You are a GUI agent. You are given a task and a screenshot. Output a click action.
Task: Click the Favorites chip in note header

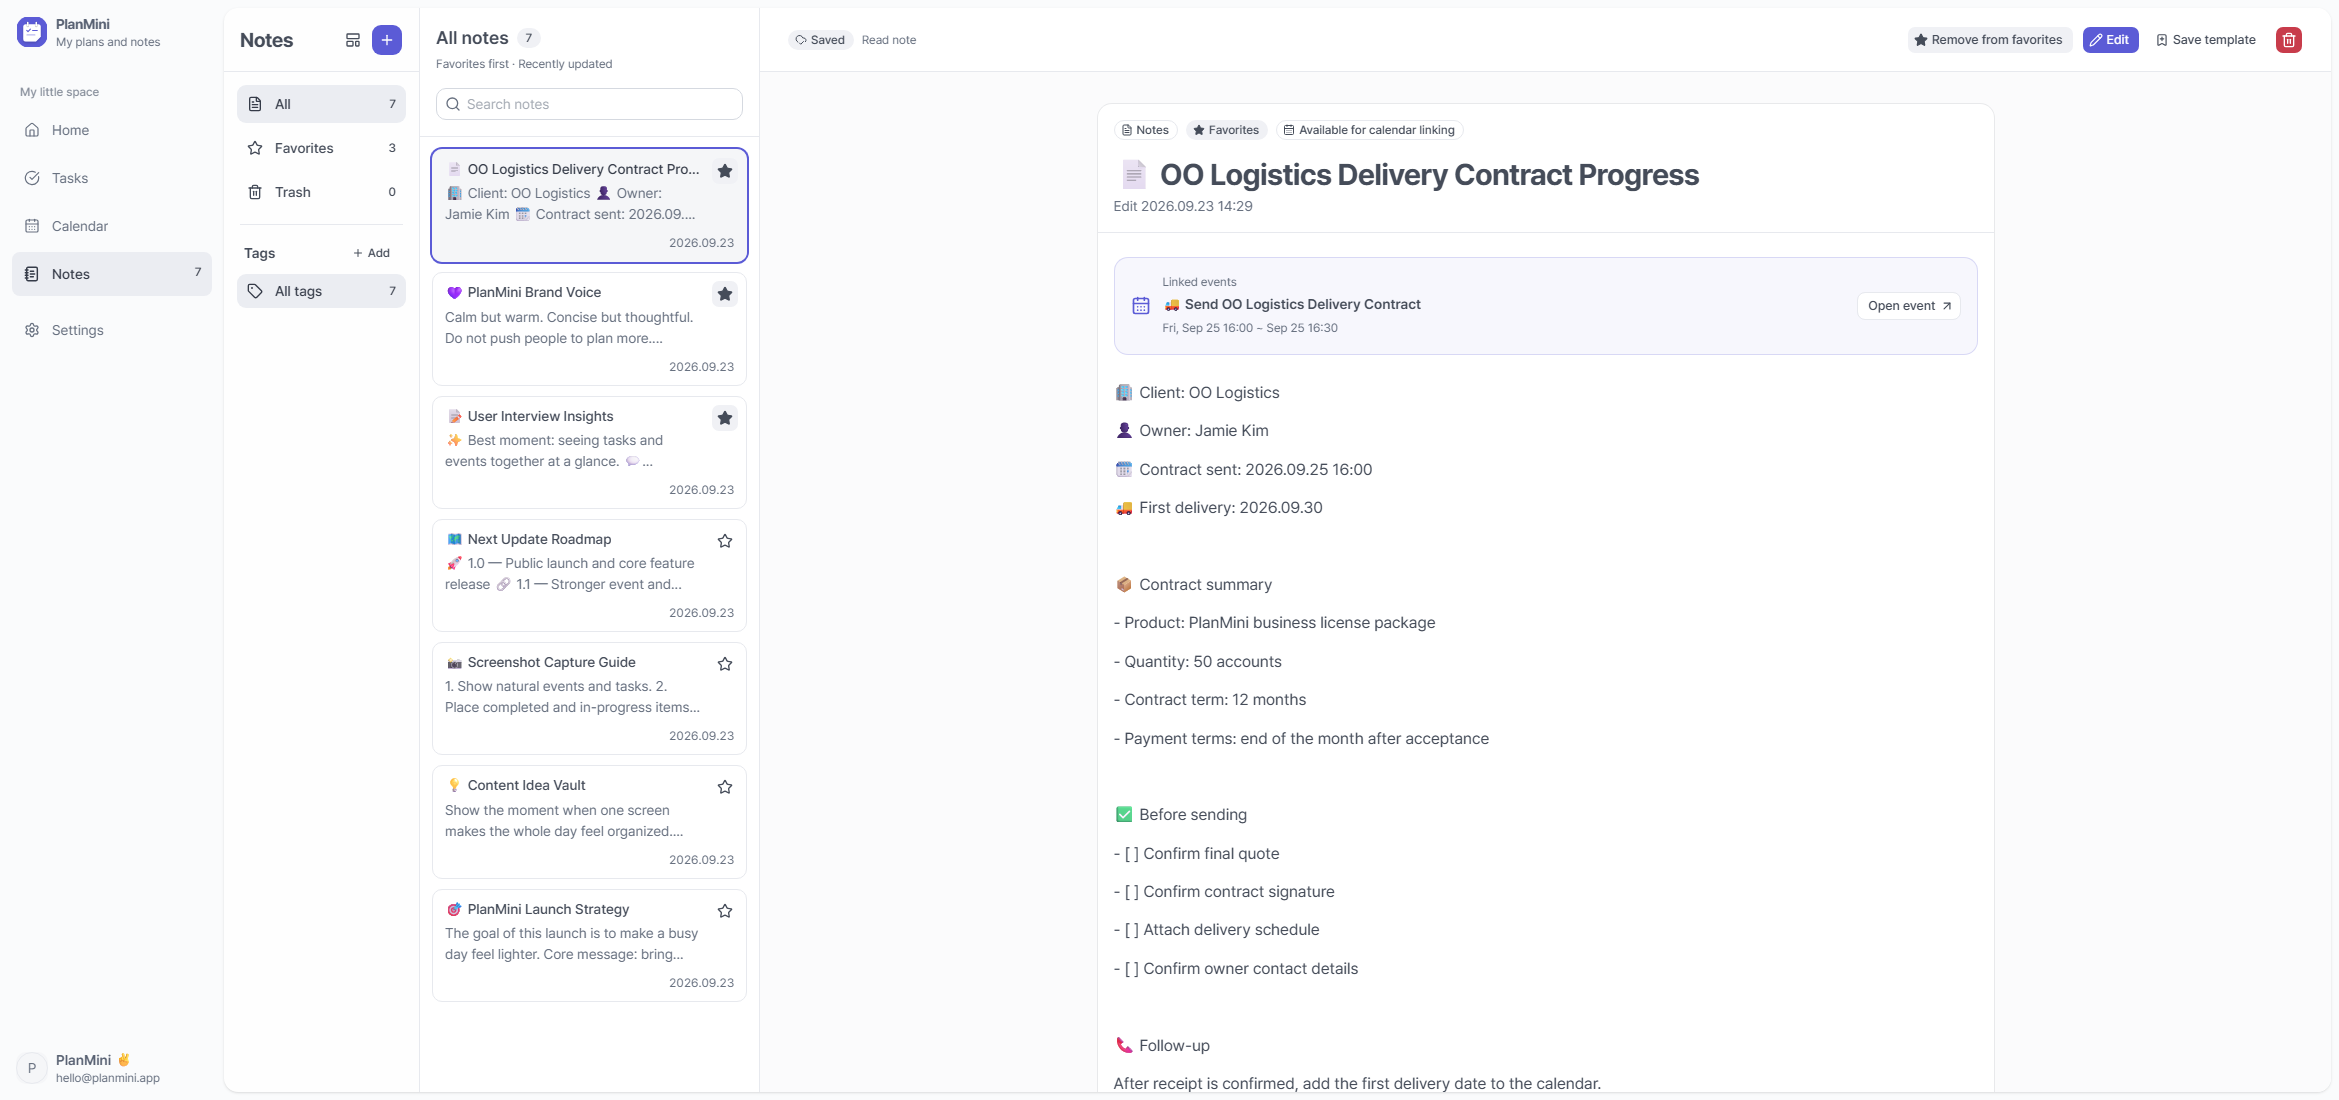point(1226,130)
